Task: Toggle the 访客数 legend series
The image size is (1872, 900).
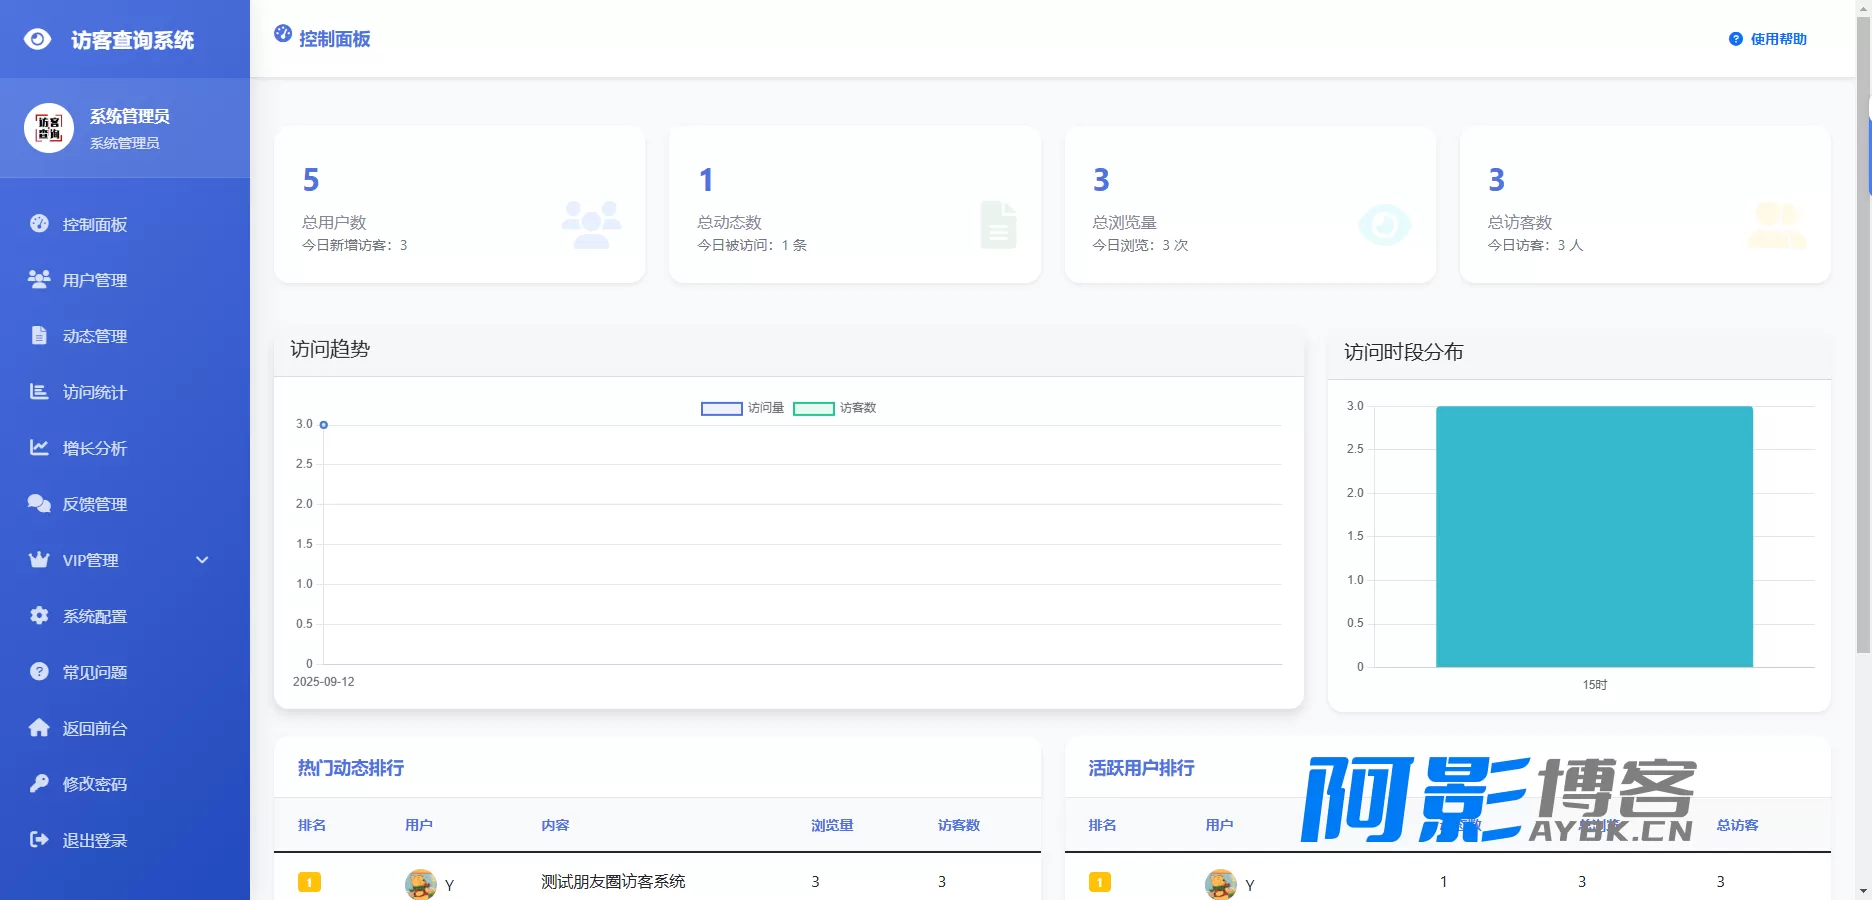Action: click(835, 408)
